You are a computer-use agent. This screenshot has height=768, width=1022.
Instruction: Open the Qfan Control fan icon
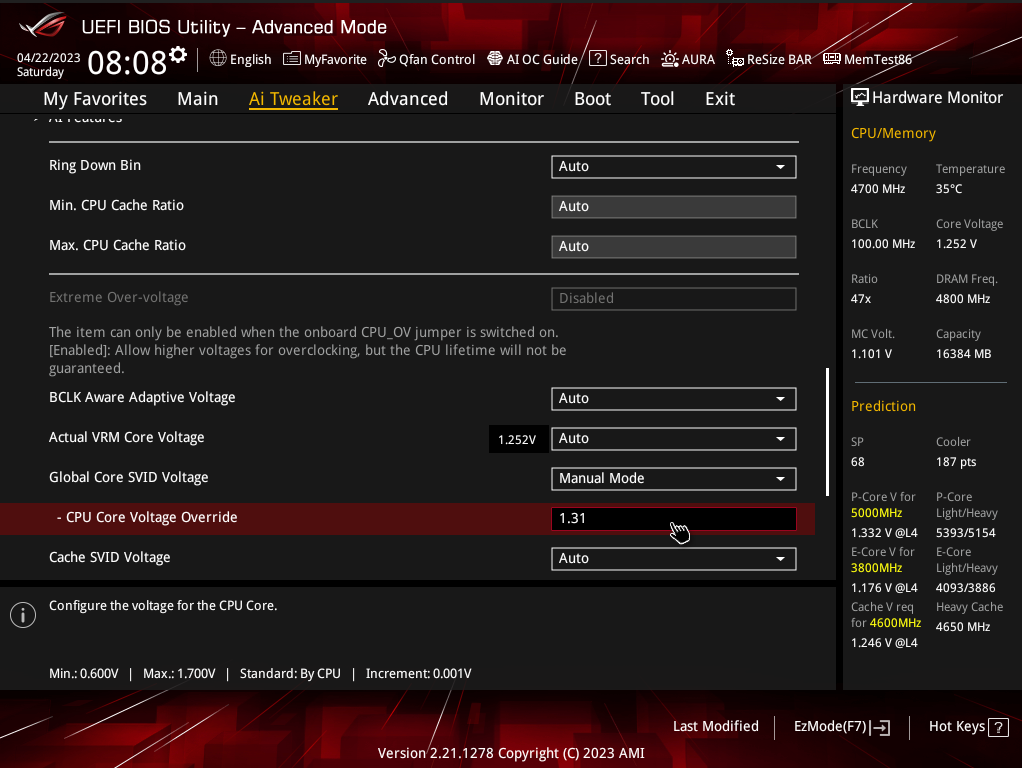click(387, 59)
